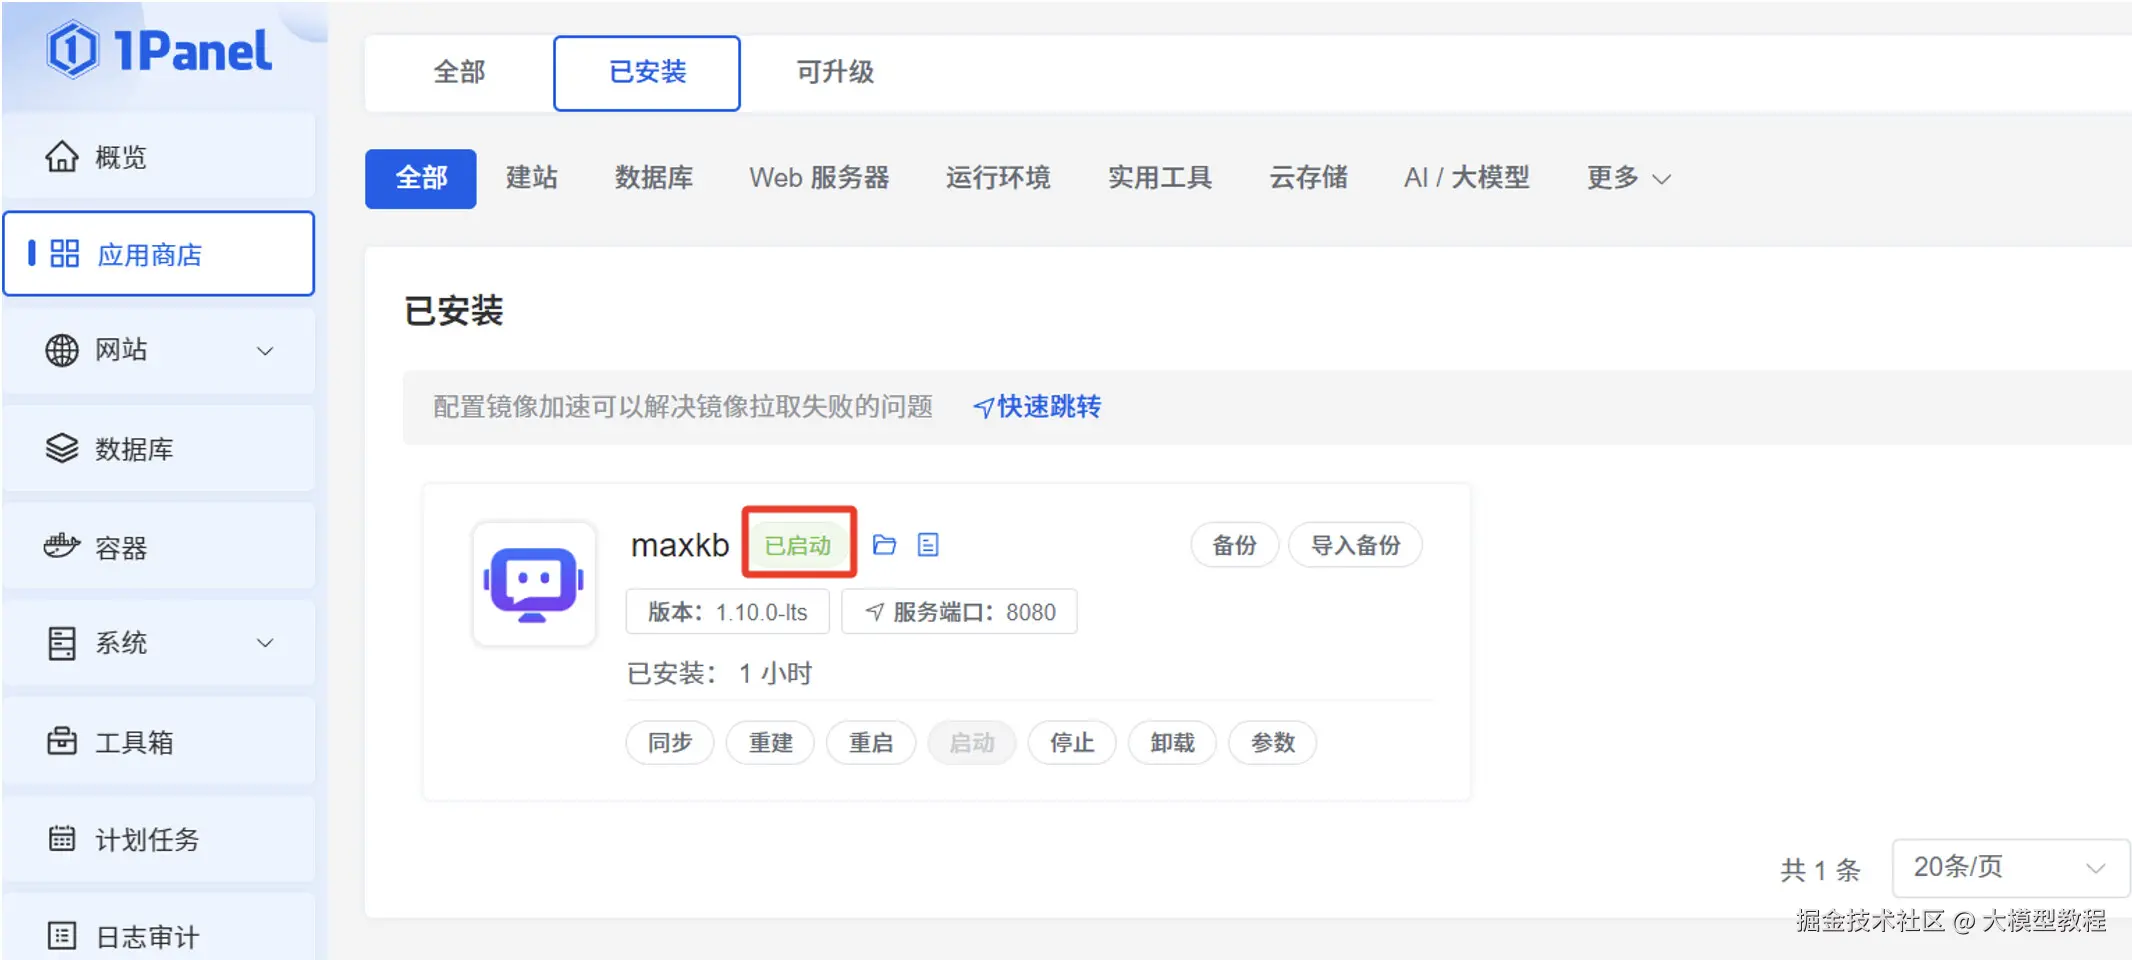The height and width of the screenshot is (960, 2132).
Task: Open 工具箱 in the sidebar
Action: (x=159, y=741)
